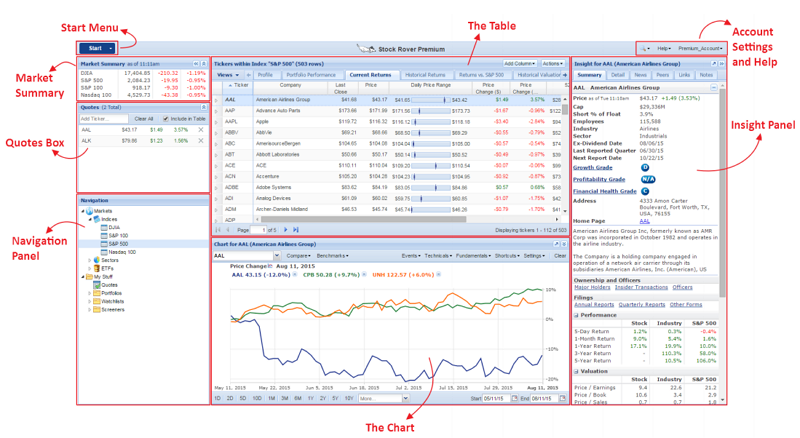Expand the Screeners folder

[x=90, y=309]
